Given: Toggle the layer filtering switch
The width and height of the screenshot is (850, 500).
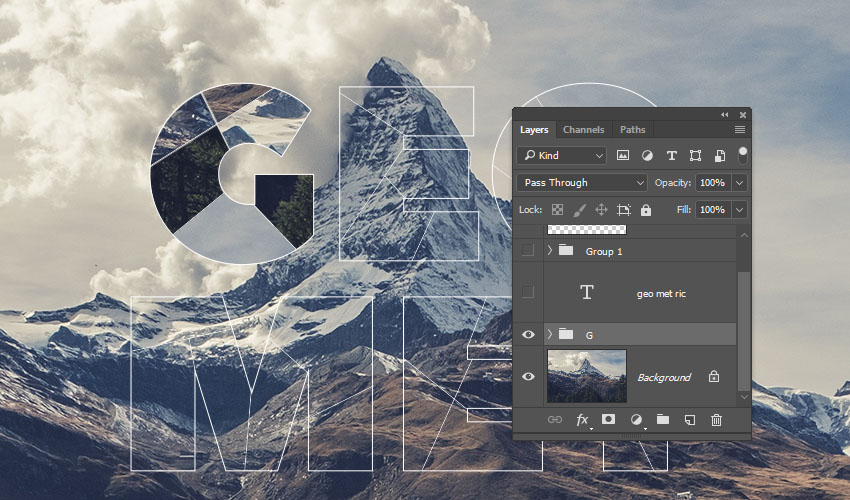Looking at the screenshot, I should (x=743, y=154).
